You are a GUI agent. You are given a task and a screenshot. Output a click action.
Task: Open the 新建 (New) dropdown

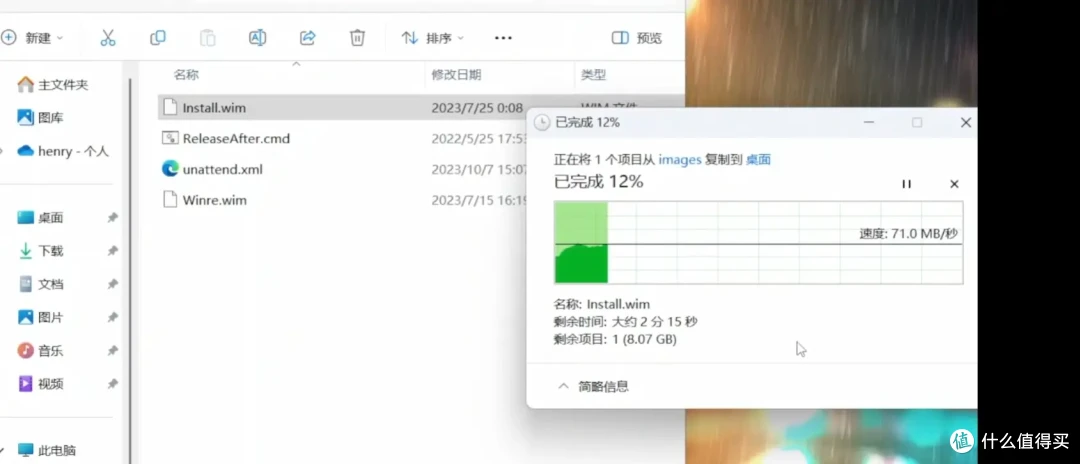(x=32, y=38)
